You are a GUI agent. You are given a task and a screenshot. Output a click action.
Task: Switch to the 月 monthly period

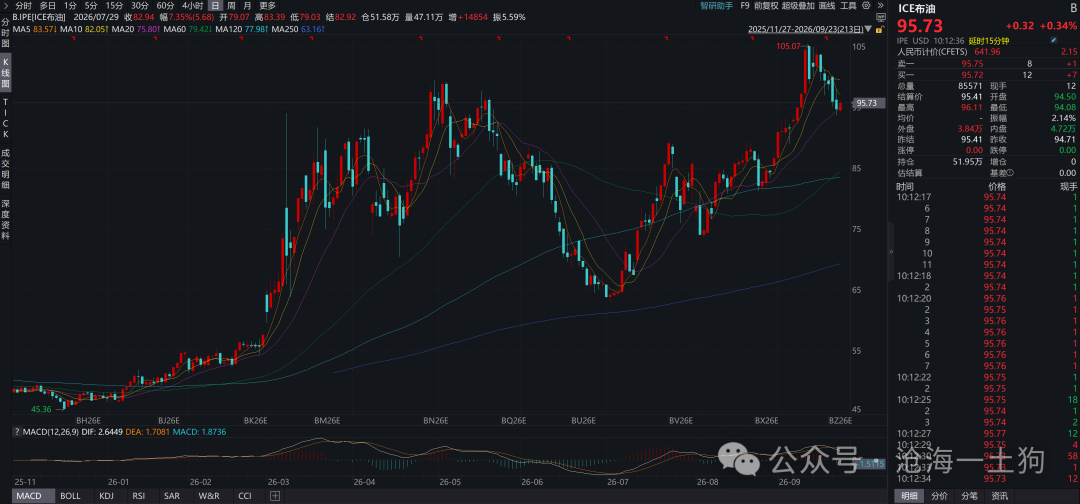point(247,5)
